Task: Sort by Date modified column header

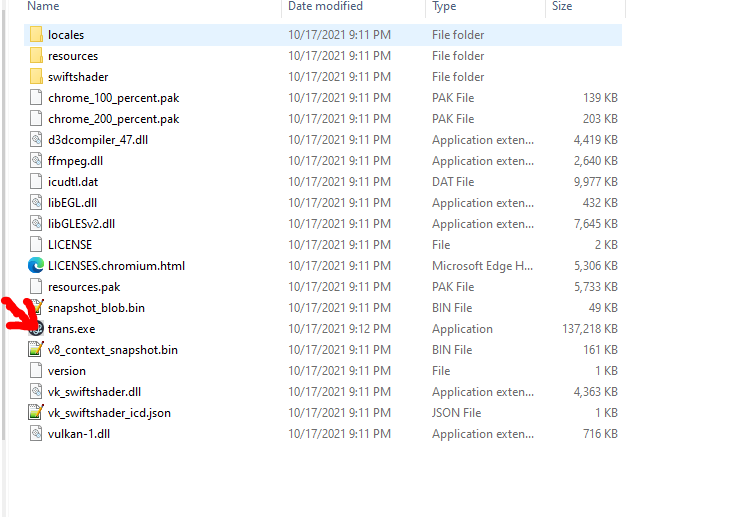Action: (x=326, y=6)
